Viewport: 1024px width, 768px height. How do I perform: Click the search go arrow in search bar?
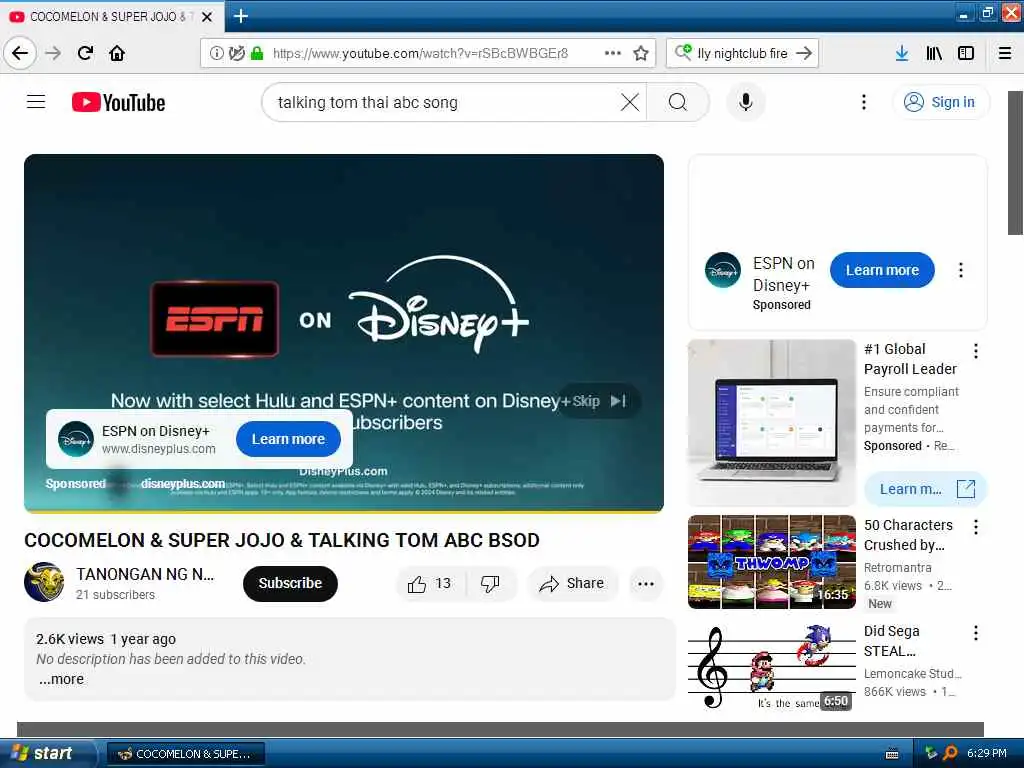coord(804,53)
